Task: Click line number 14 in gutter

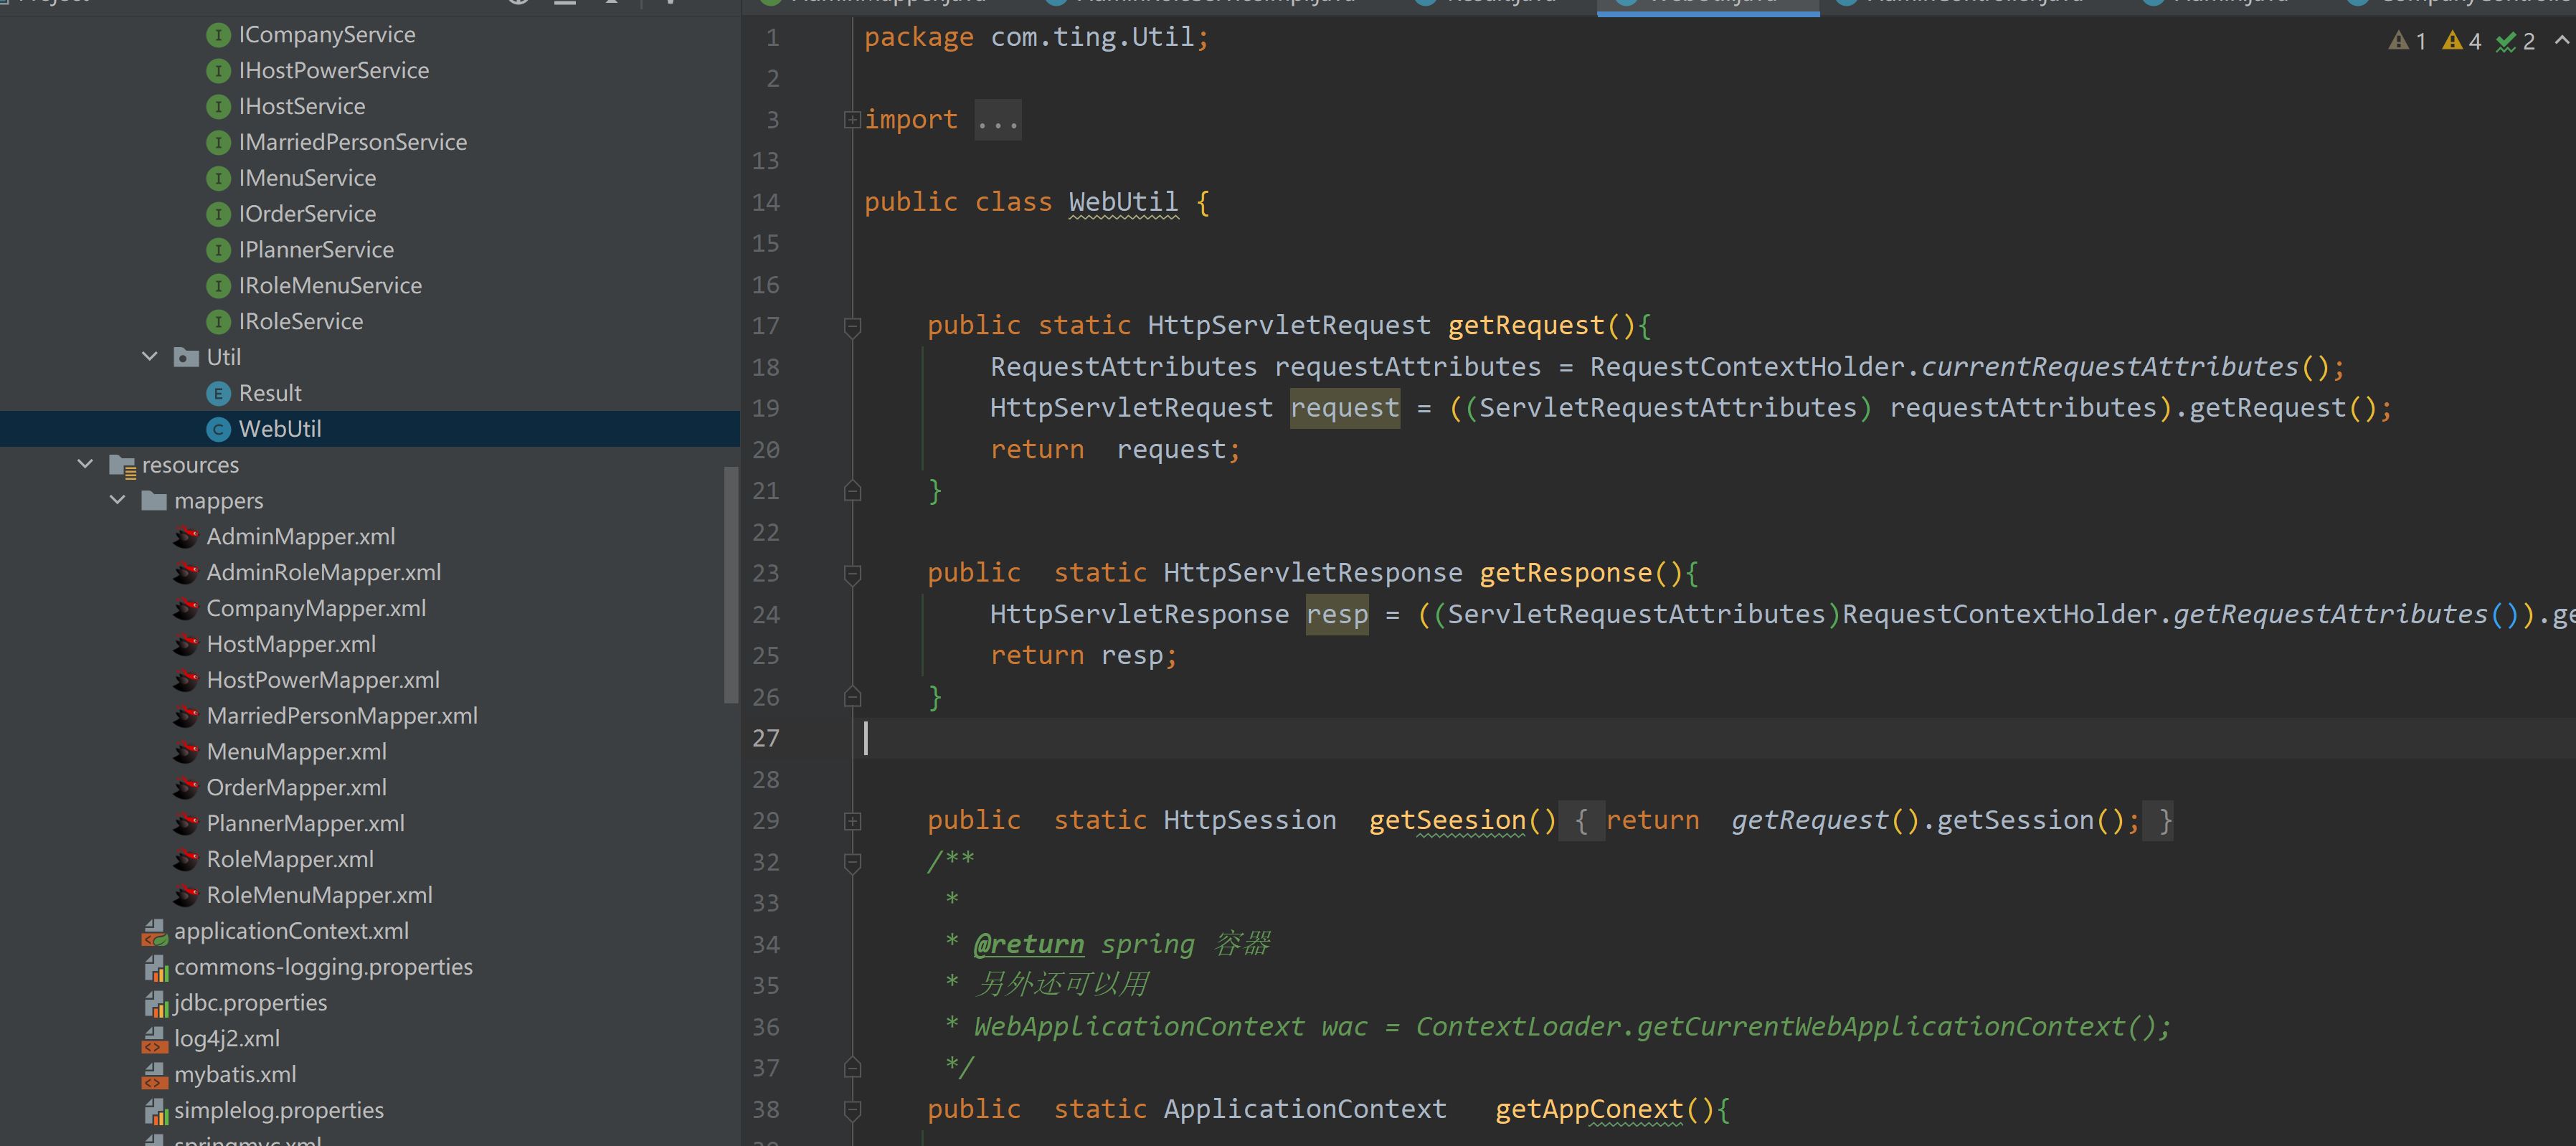Action: click(765, 203)
